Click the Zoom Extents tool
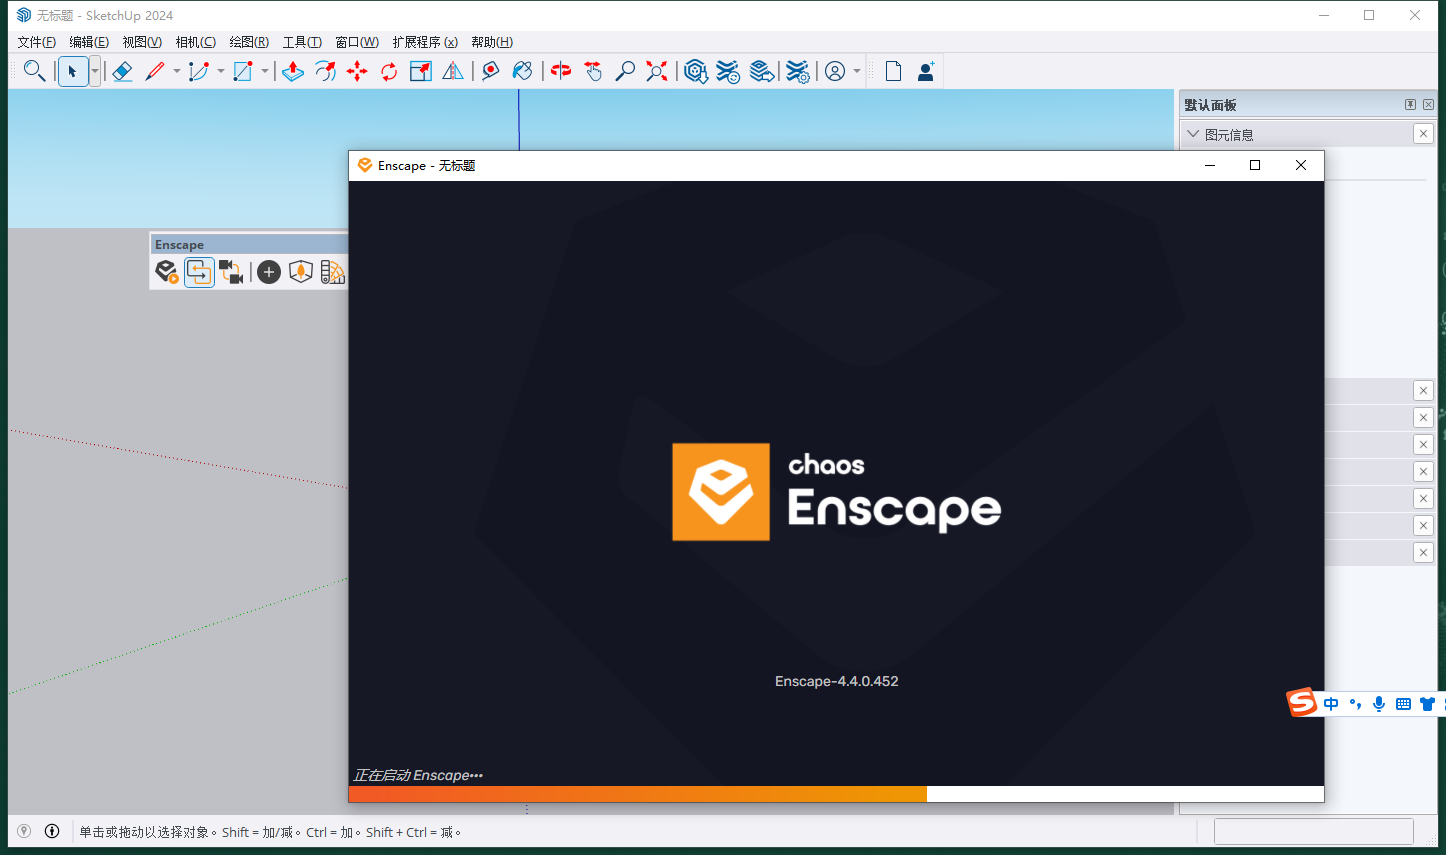Screen dimensions: 1446x855 tap(657, 71)
